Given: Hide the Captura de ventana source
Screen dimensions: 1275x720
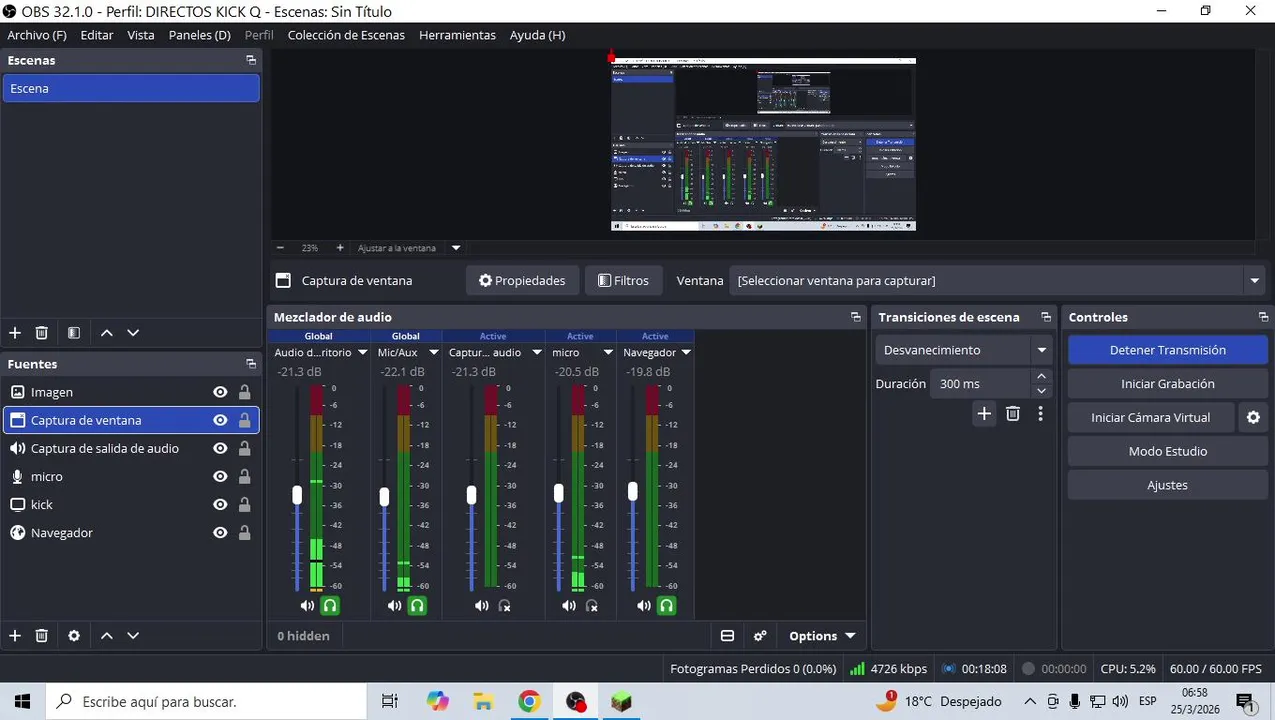Looking at the screenshot, I should 220,420.
